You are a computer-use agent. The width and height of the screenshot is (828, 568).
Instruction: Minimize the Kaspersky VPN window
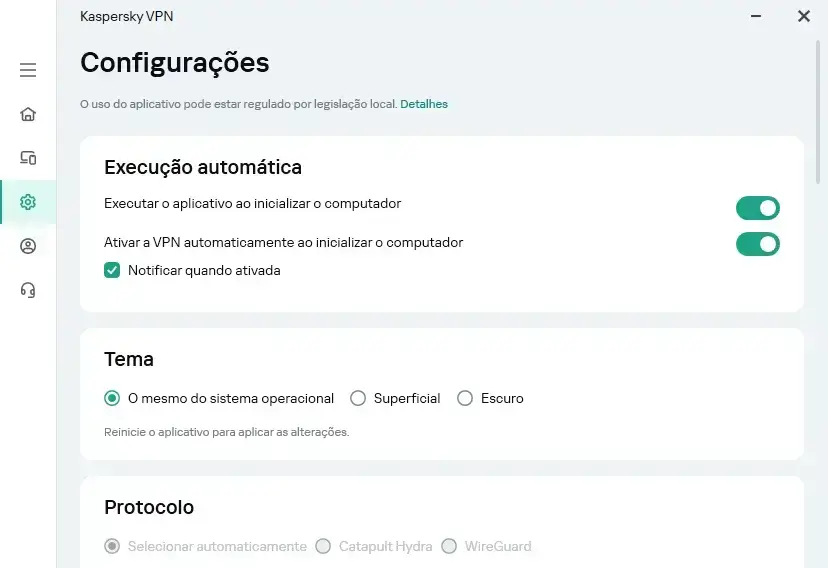pos(756,16)
